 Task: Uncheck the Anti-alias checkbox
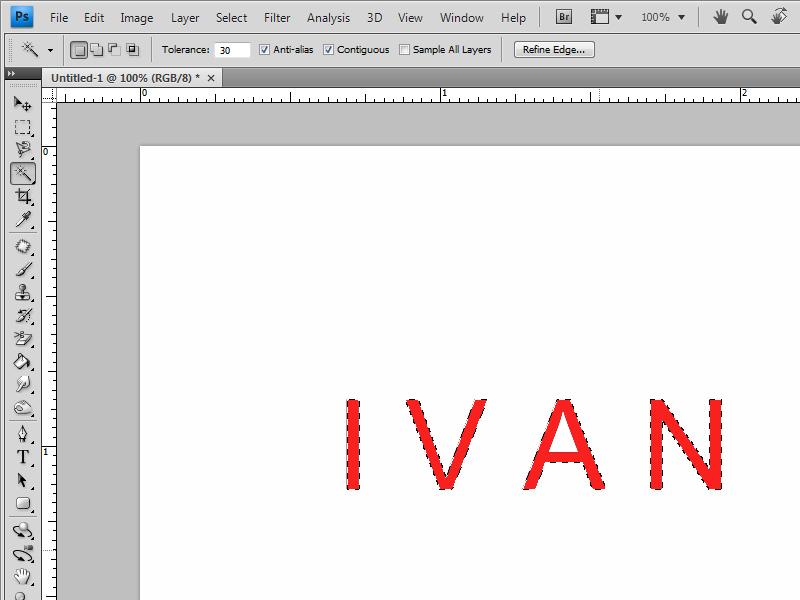tap(264, 50)
